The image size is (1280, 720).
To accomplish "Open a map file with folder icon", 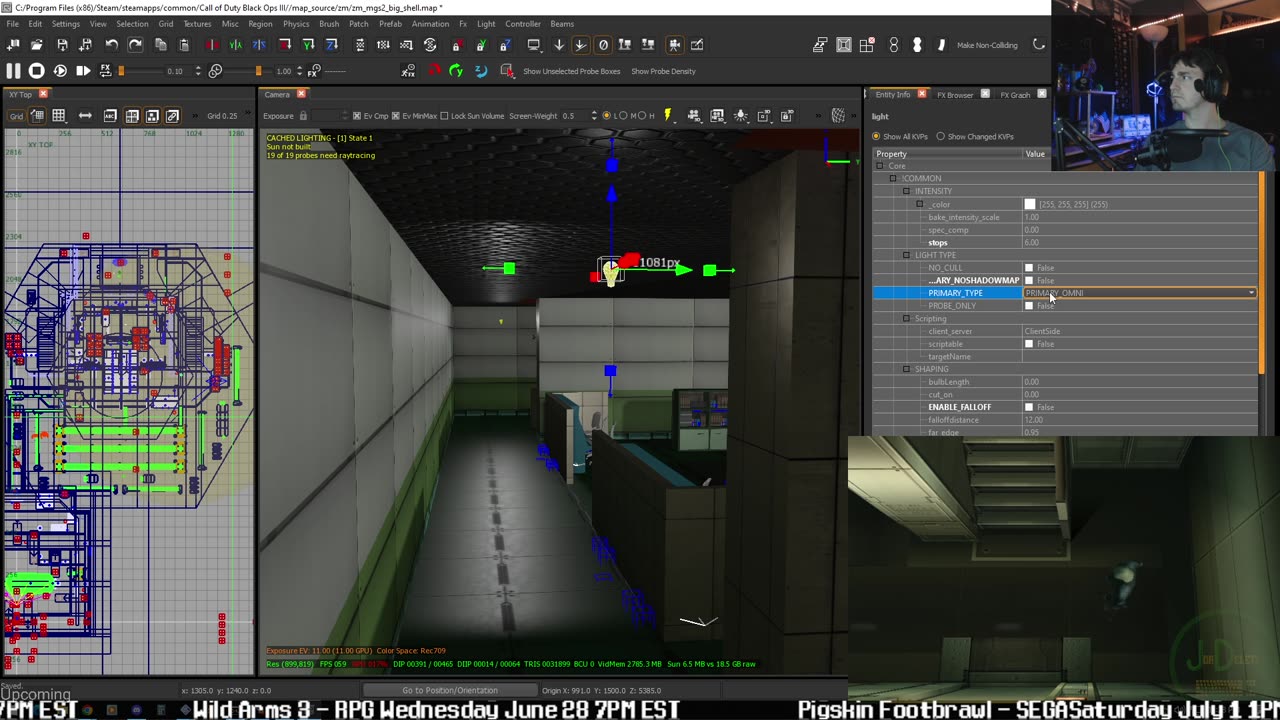I will pos(37,45).
